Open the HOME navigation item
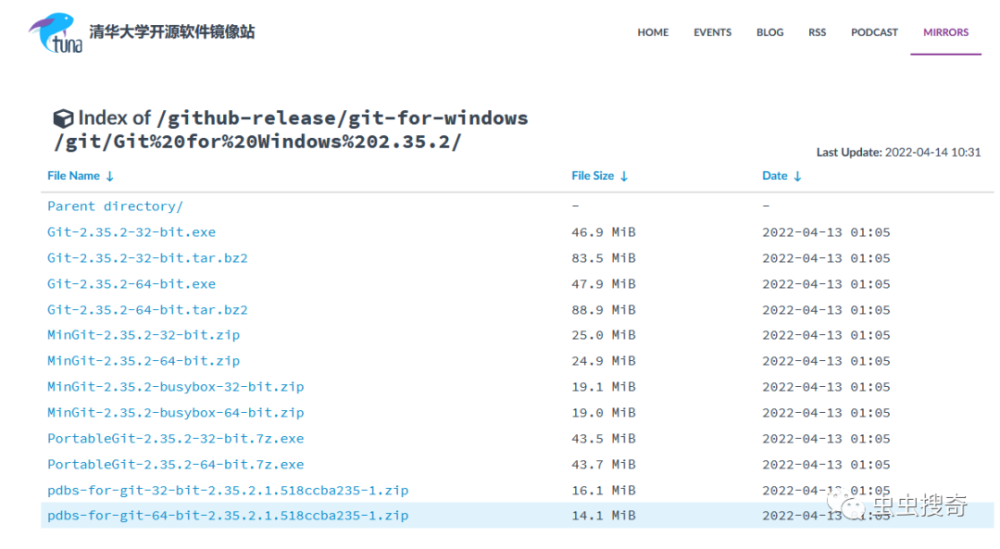Image resolution: width=1000 pixels, height=549 pixels. click(653, 32)
